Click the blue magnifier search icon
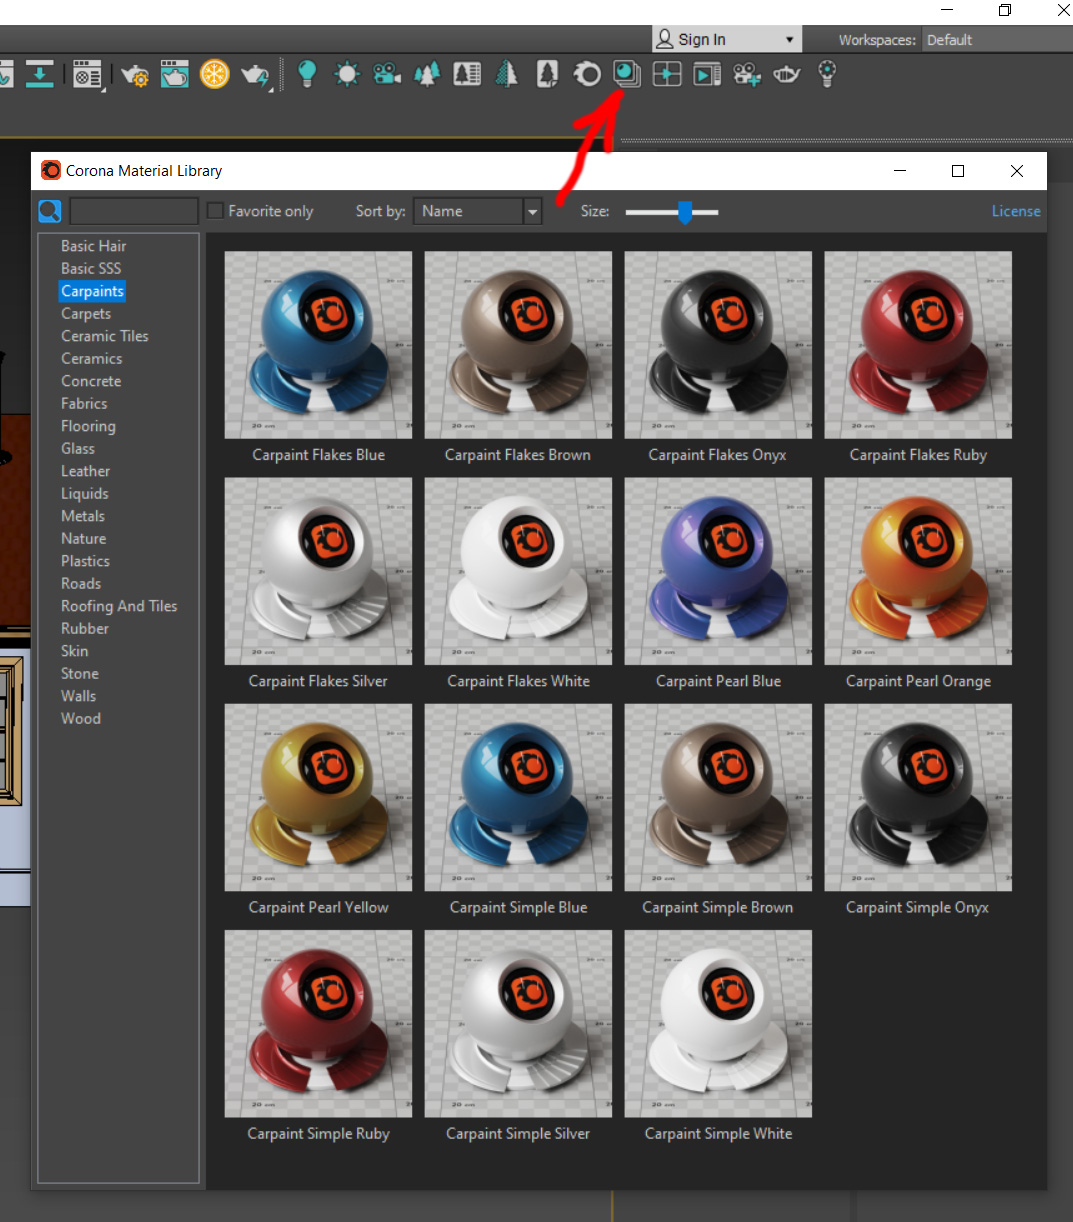This screenshot has width=1073, height=1222. 50,211
